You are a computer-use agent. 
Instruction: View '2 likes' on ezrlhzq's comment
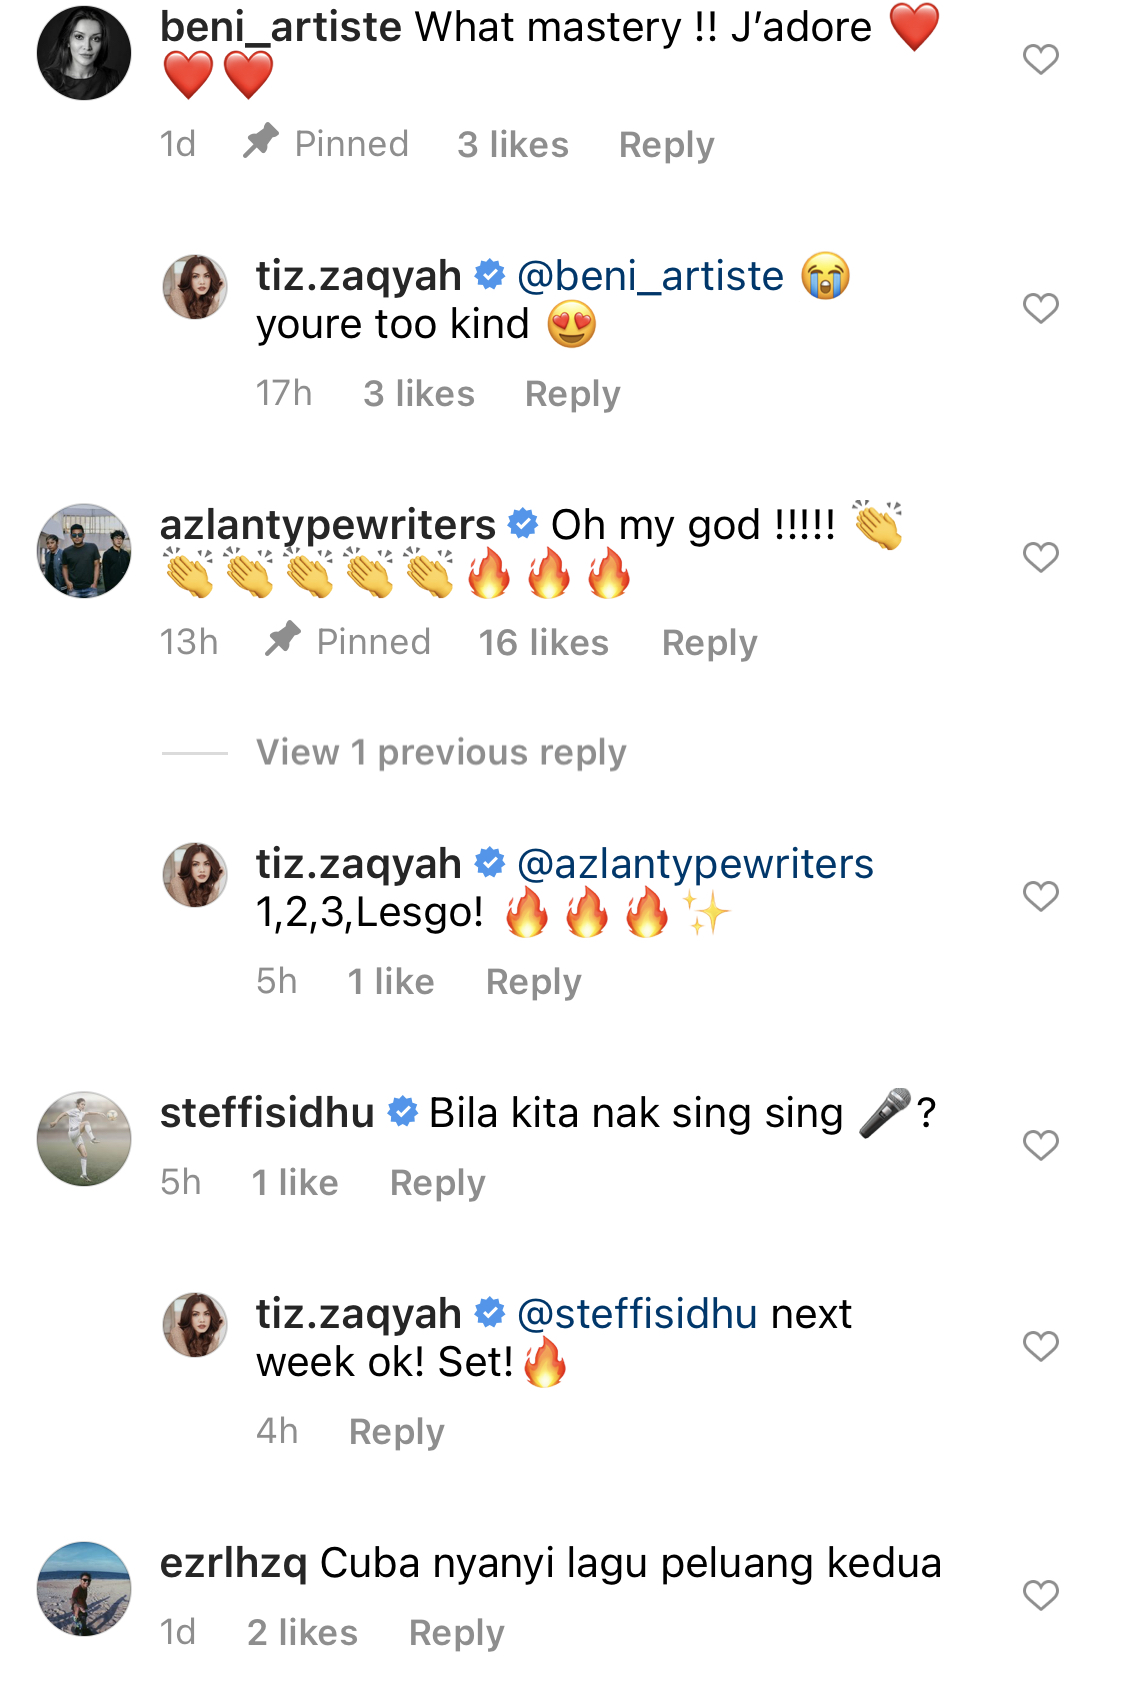pyautogui.click(x=302, y=1633)
